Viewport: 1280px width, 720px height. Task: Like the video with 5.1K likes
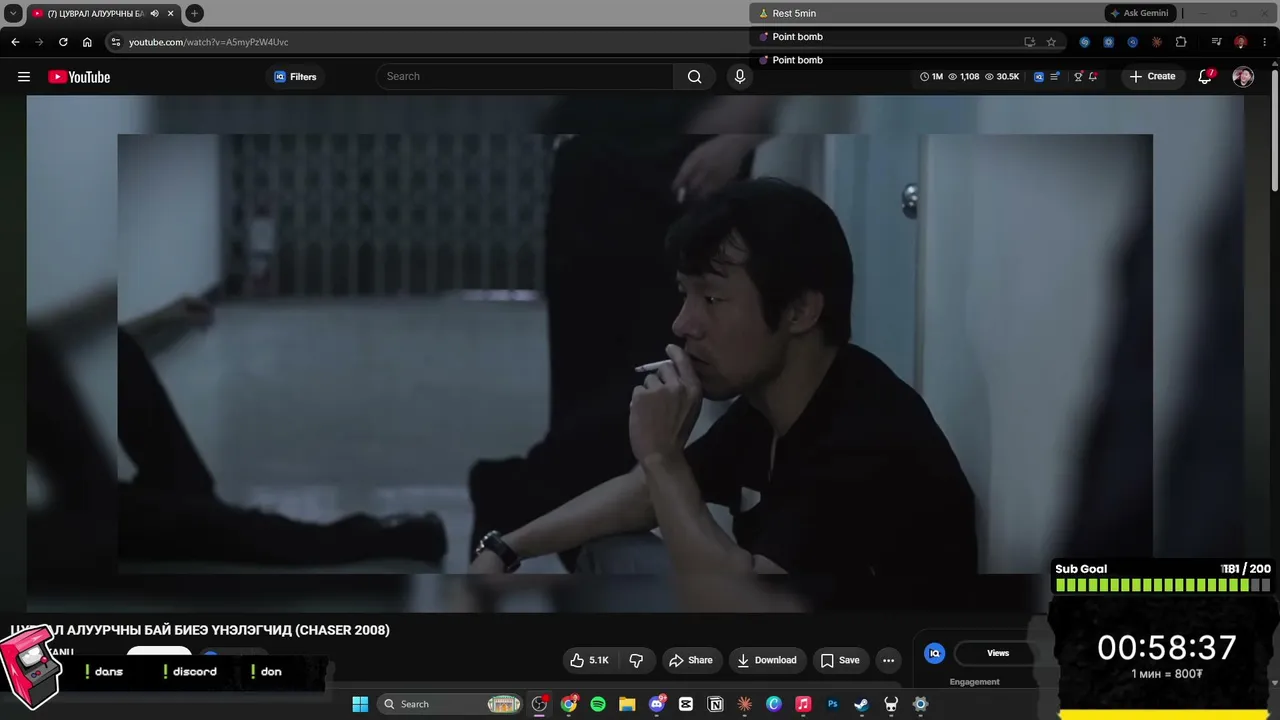pos(589,660)
